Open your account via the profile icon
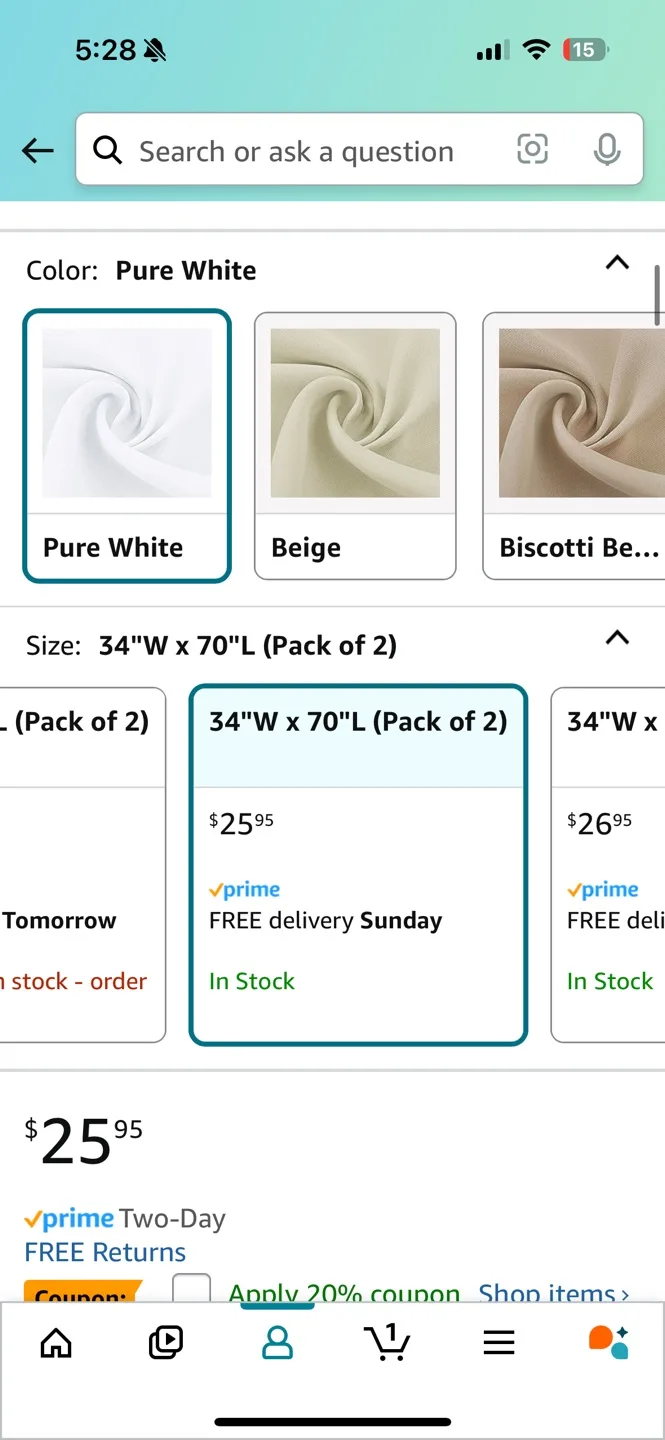Screen dimensions: 665x1440 tap(277, 1344)
